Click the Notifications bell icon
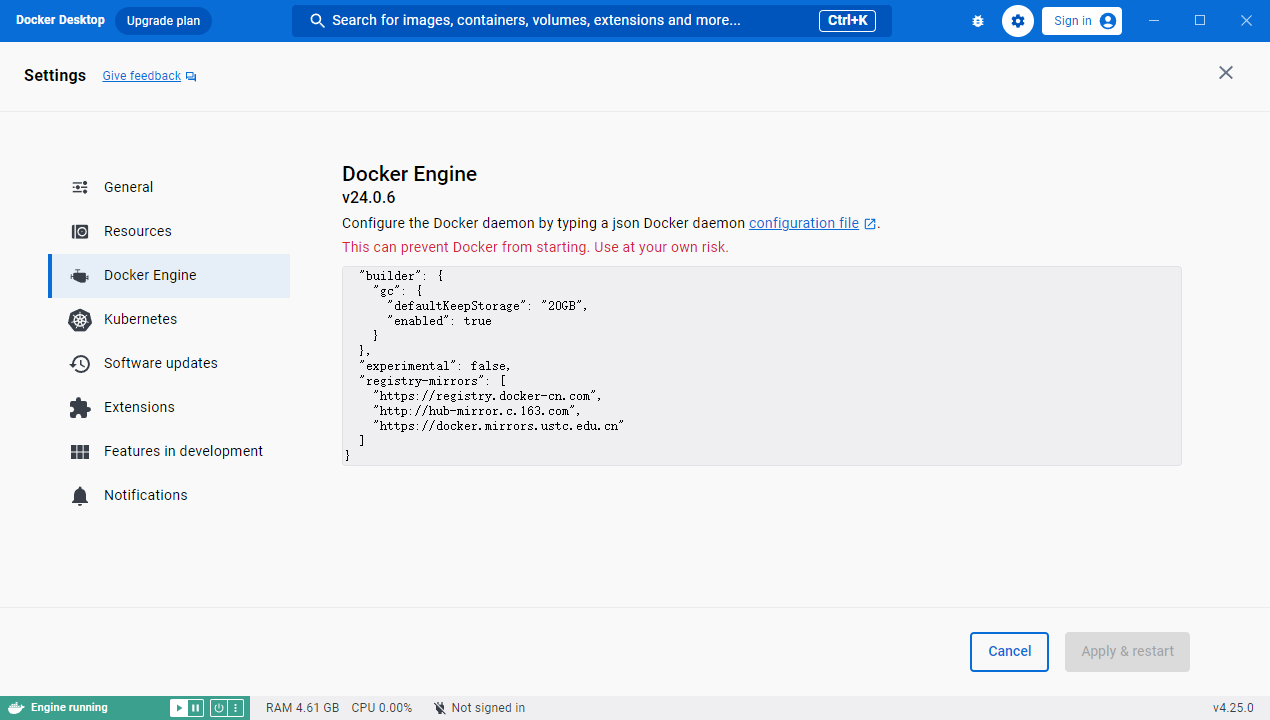This screenshot has height=720, width=1270. pos(80,496)
